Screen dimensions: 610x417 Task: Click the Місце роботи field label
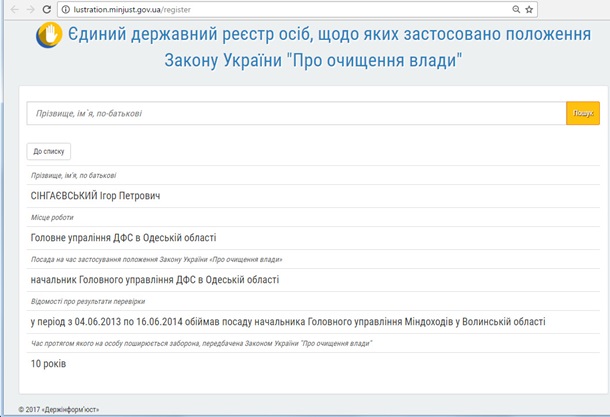(x=53, y=217)
